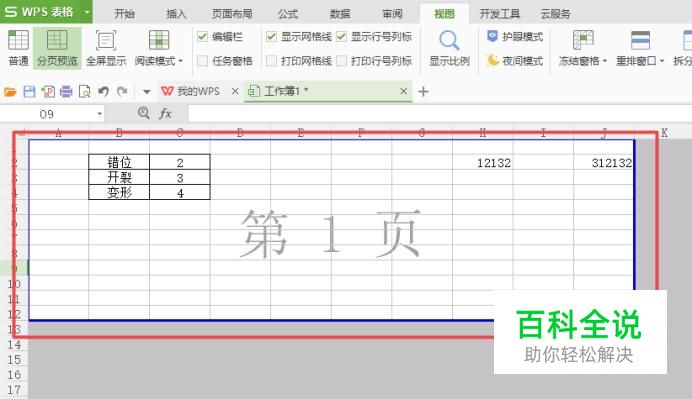The image size is (692, 399).
Task: Select the cell containing 错位
Action: click(119, 162)
